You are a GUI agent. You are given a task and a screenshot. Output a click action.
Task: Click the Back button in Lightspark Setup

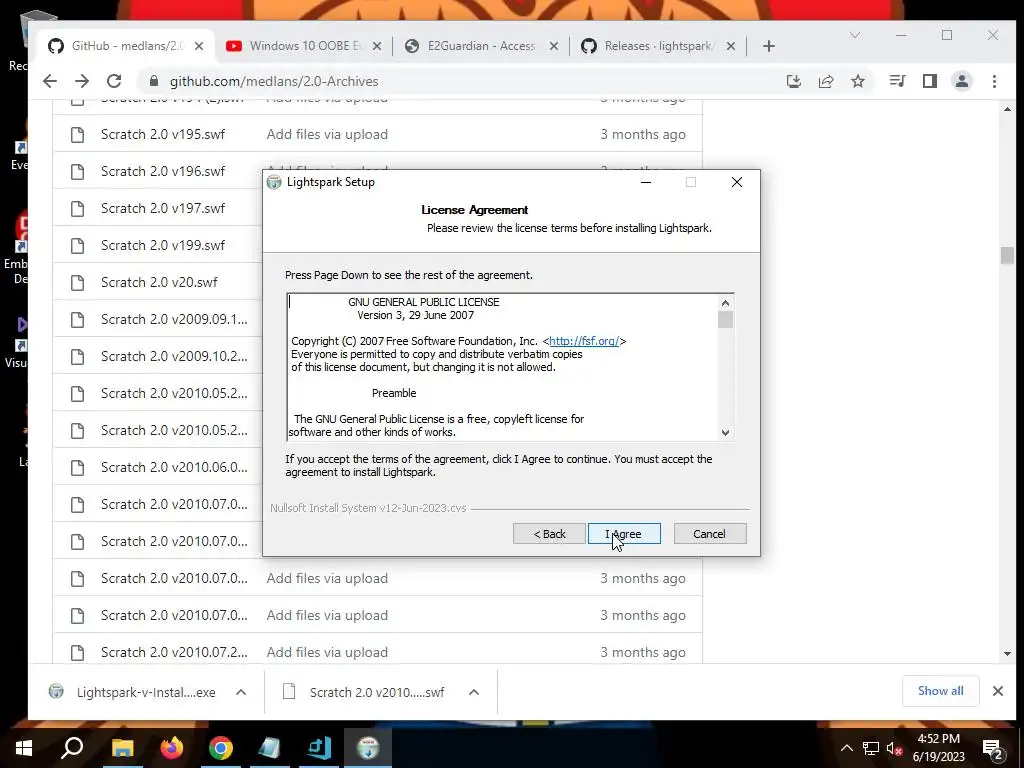[549, 534]
